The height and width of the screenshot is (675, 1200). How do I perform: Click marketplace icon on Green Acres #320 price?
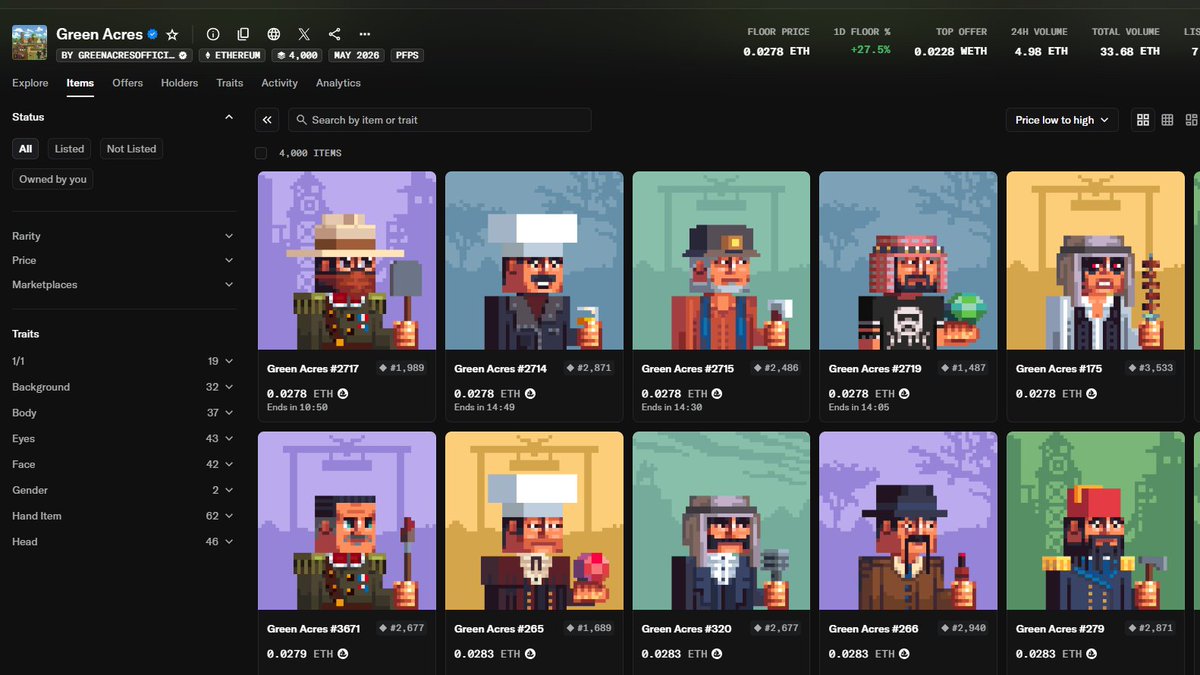(x=717, y=654)
